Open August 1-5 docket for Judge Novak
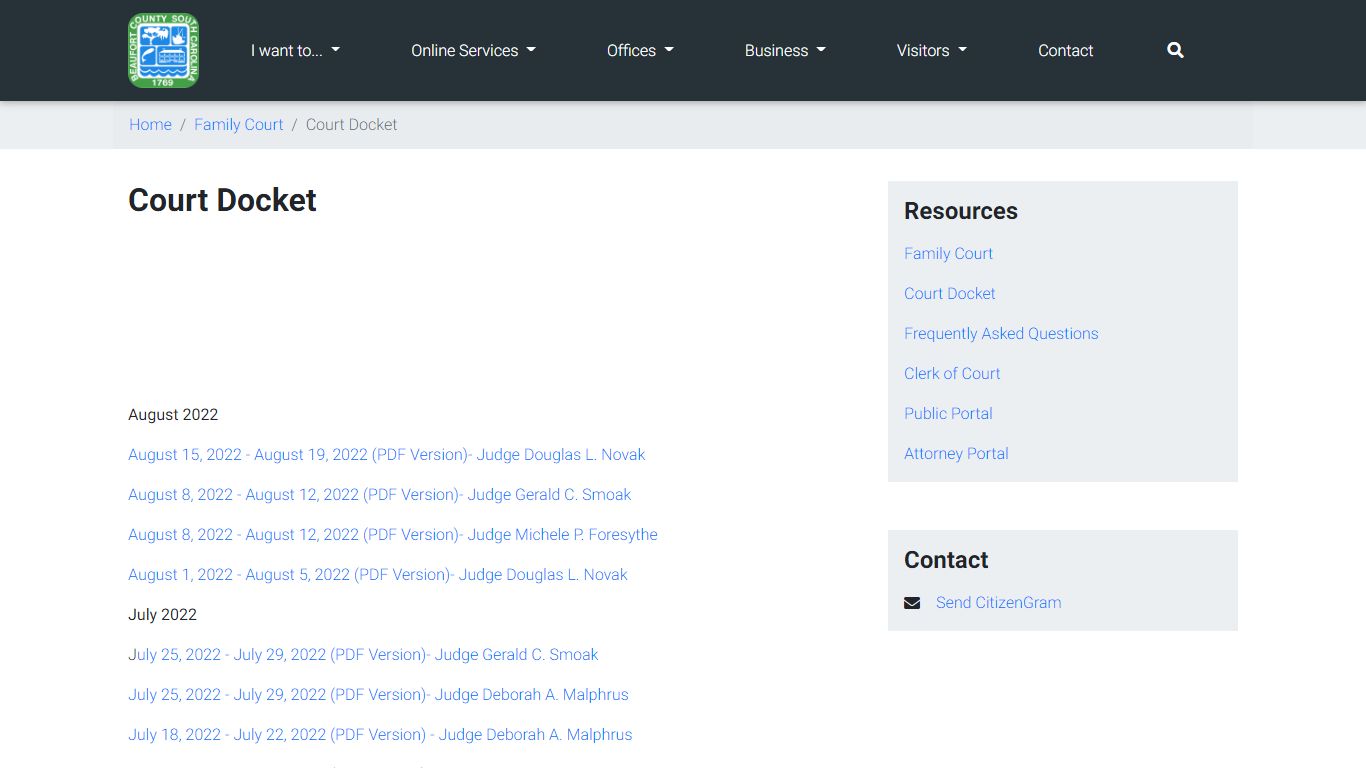This screenshot has width=1366, height=768. point(377,575)
